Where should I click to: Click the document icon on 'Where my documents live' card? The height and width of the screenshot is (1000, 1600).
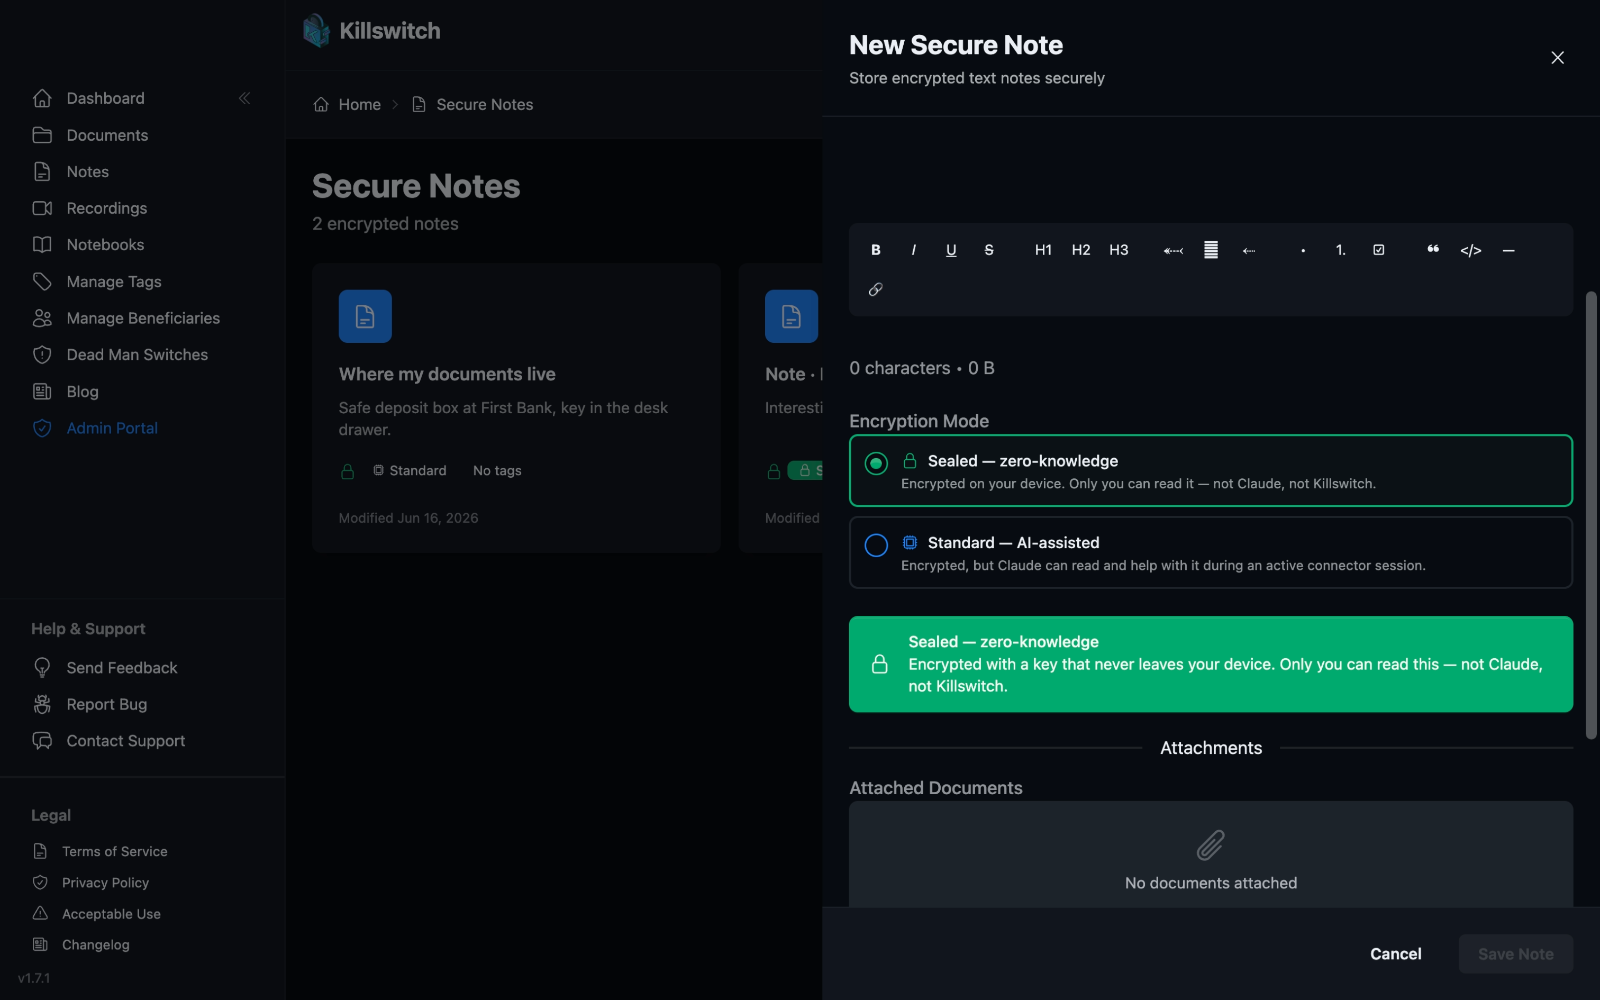click(365, 316)
